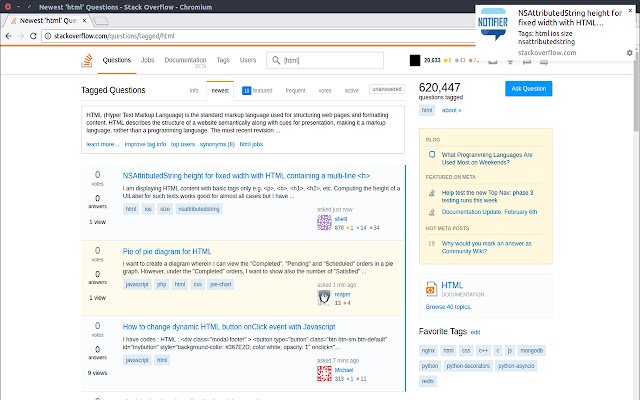This screenshot has width=640, height=400.
Task: Open the black user avatar profile
Action: click(415, 60)
